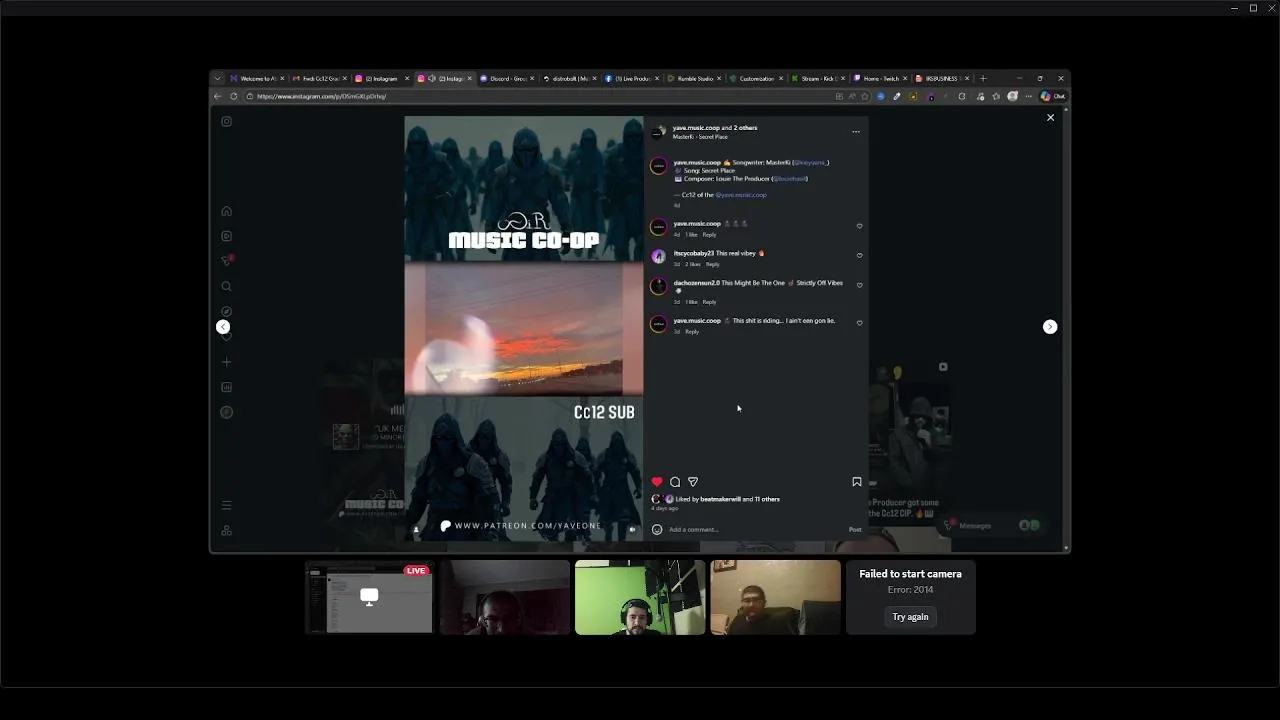Image resolution: width=1280 pixels, height=720 pixels.
Task: Switch to the Home - Twitch browser tab
Action: click(878, 78)
